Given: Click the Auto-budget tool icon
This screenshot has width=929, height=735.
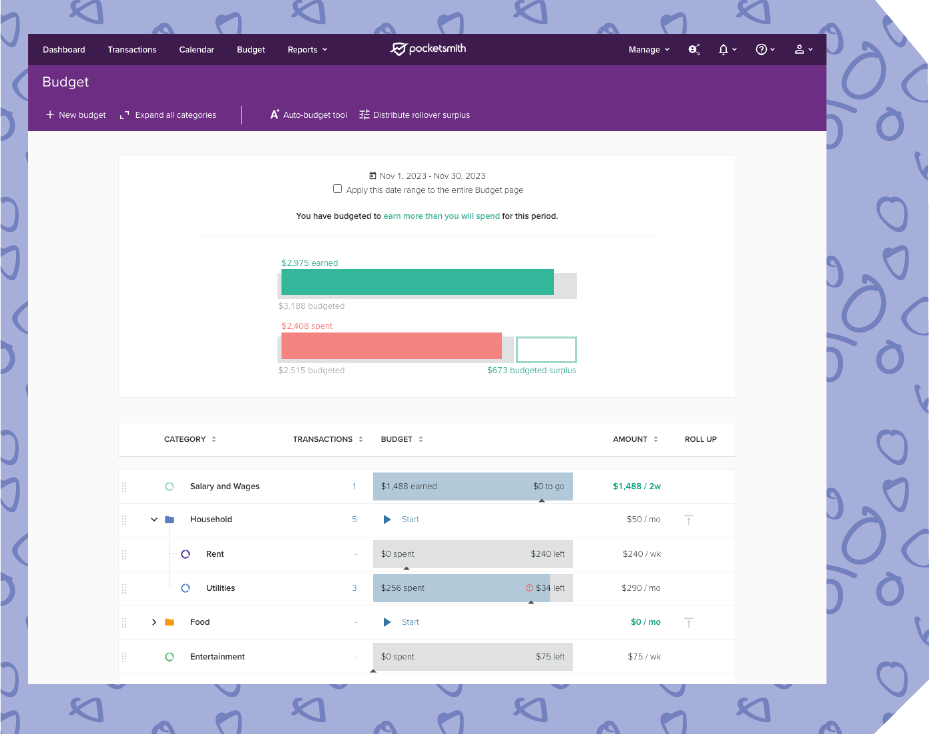Looking at the screenshot, I should 275,115.
